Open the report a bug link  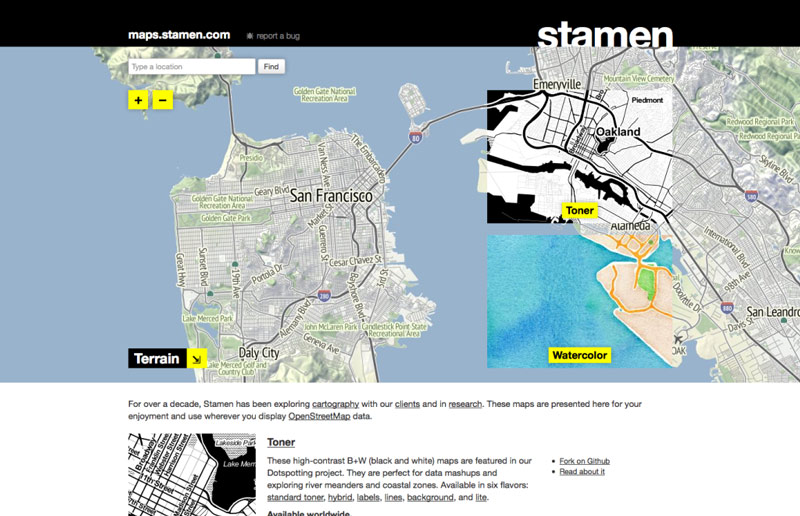coord(278,36)
